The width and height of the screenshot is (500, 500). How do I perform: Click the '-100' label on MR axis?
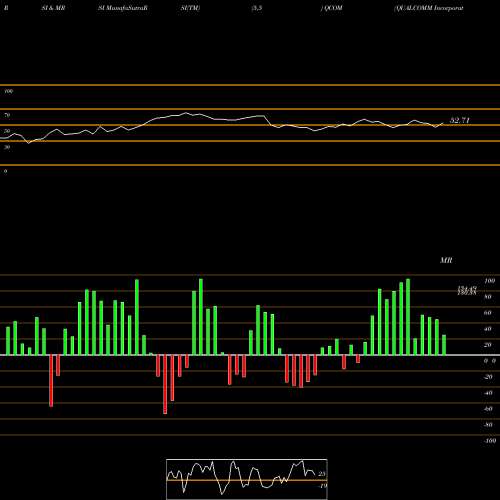tap(490, 441)
